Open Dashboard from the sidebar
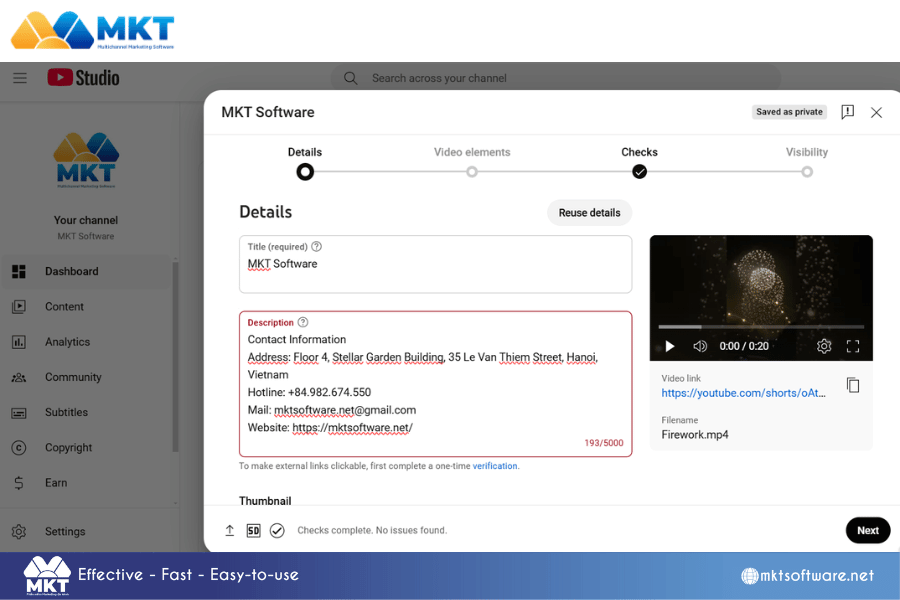This screenshot has height=600, width=900. coord(86,272)
